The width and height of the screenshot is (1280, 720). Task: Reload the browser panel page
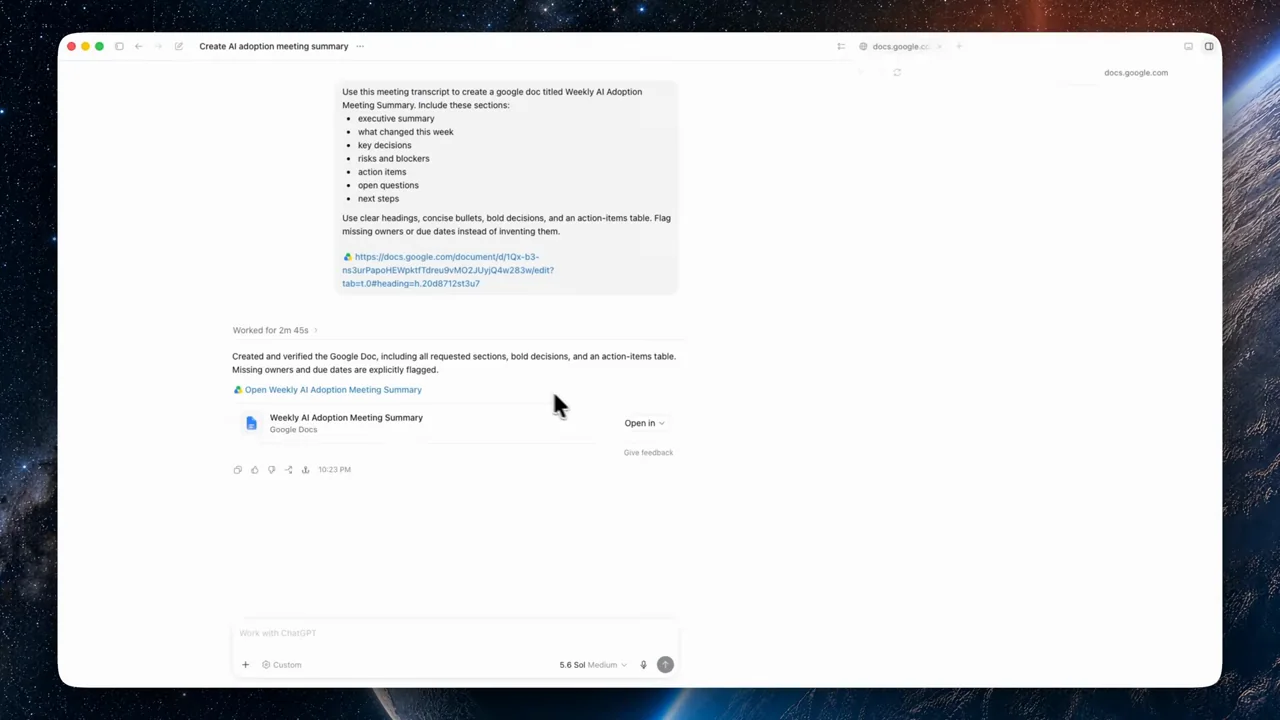coord(897,72)
